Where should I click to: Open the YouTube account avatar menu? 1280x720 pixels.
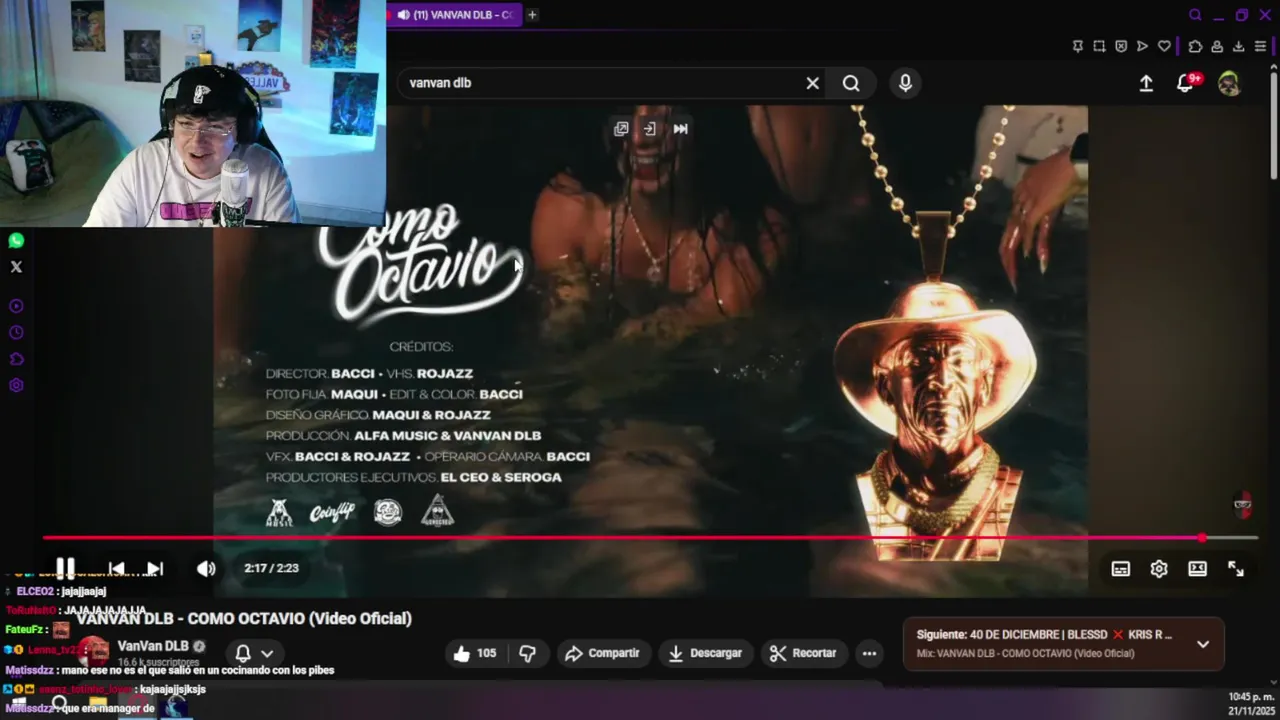click(x=1229, y=84)
